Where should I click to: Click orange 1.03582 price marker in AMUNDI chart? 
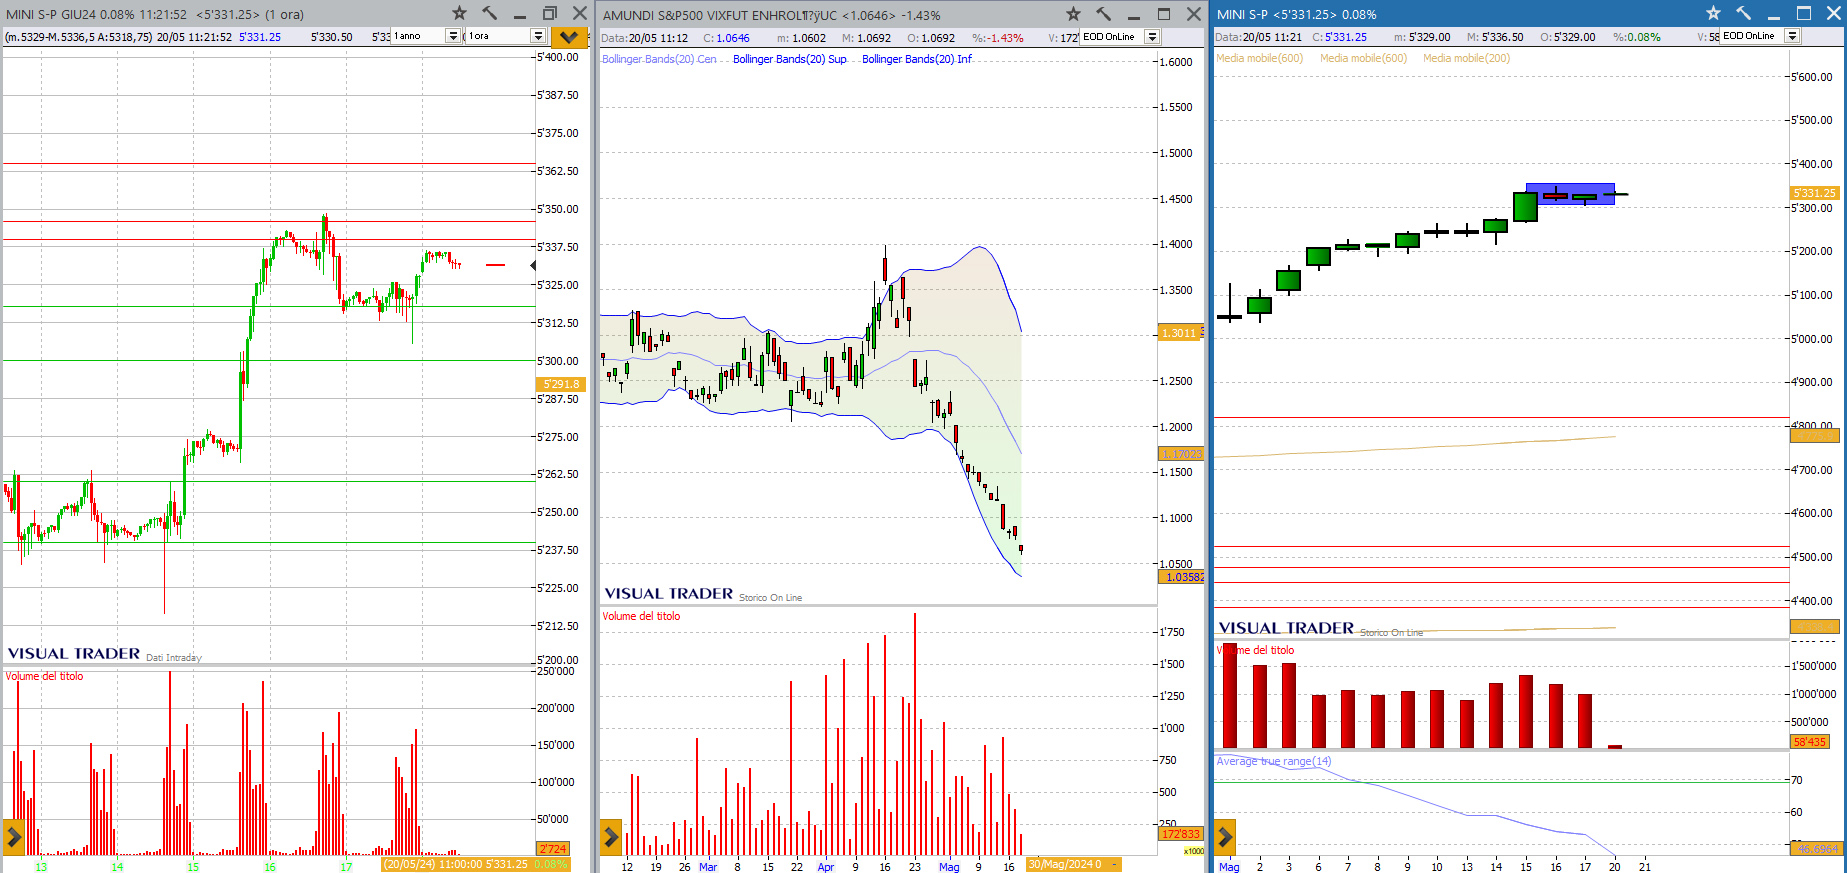click(1181, 577)
